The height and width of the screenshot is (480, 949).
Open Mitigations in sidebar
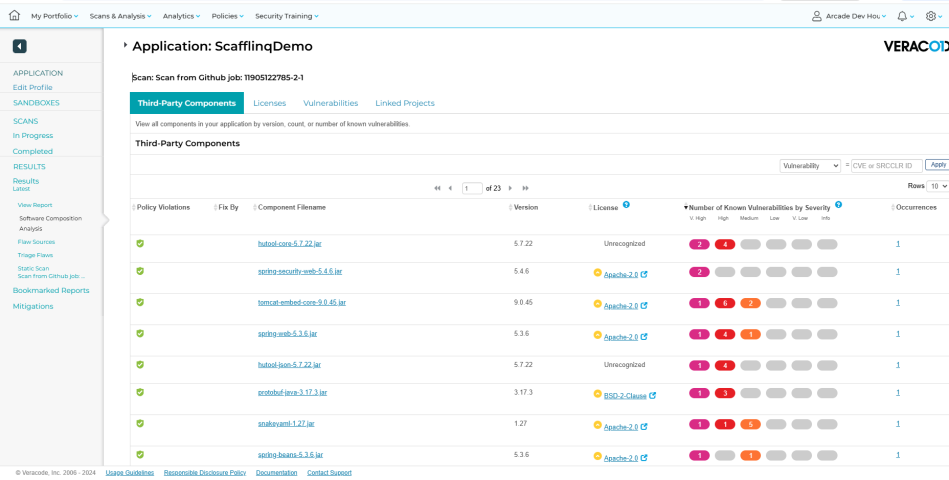(x=33, y=306)
